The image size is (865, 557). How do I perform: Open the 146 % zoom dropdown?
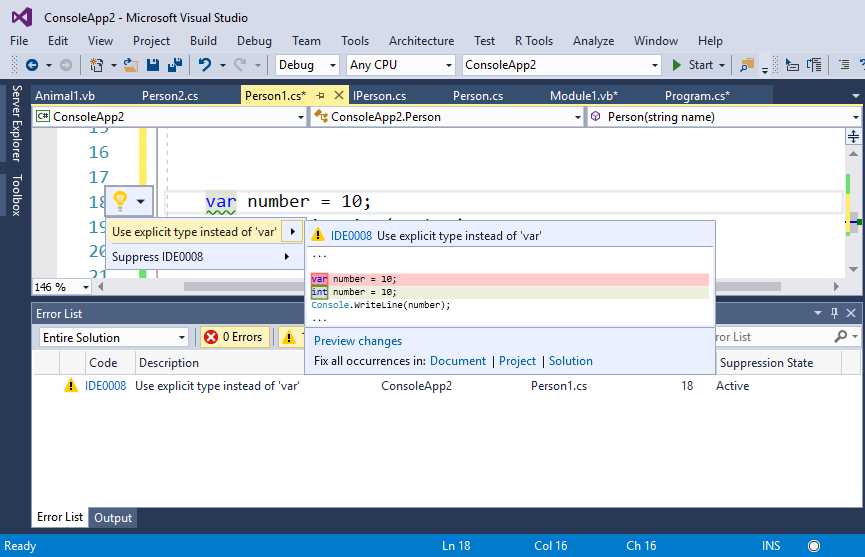61,287
